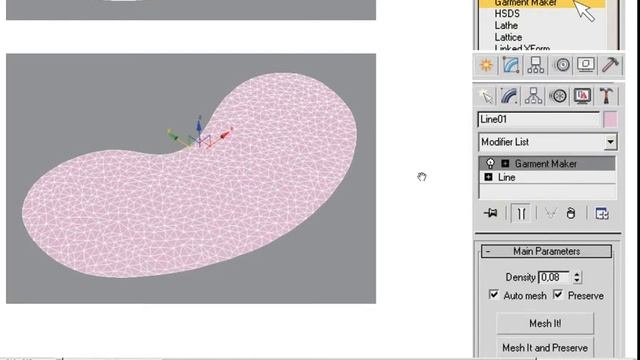This screenshot has width=640, height=360.
Task: Open Utilities hammer in upper icon row
Action: 610,65
